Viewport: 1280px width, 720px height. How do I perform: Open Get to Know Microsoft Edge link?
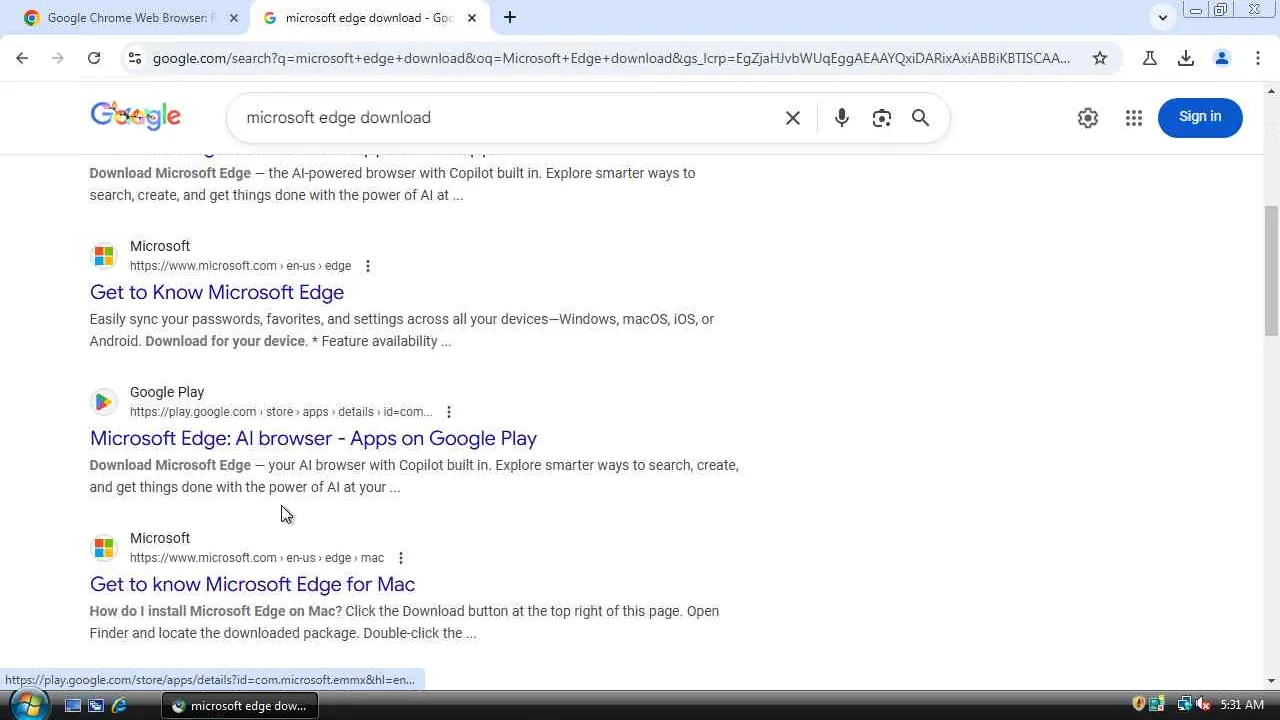click(x=217, y=292)
